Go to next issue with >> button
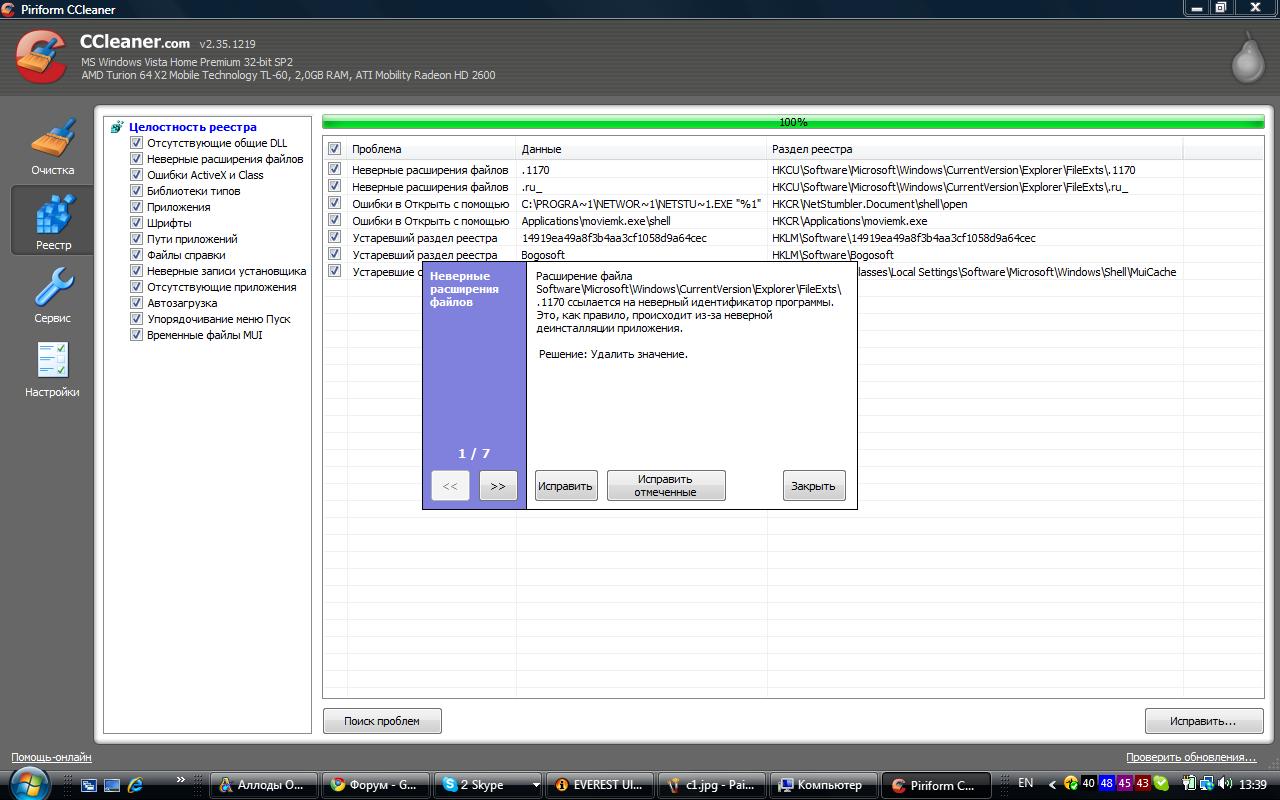1280x800 pixels. pos(498,486)
